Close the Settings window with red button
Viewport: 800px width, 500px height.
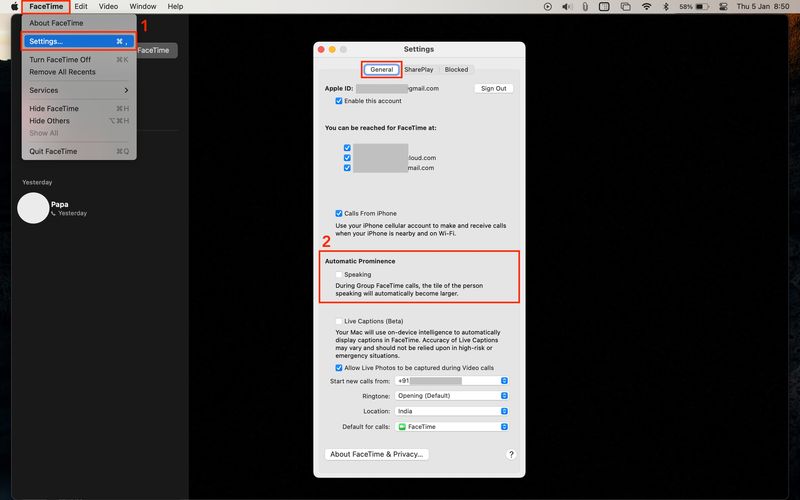point(321,49)
